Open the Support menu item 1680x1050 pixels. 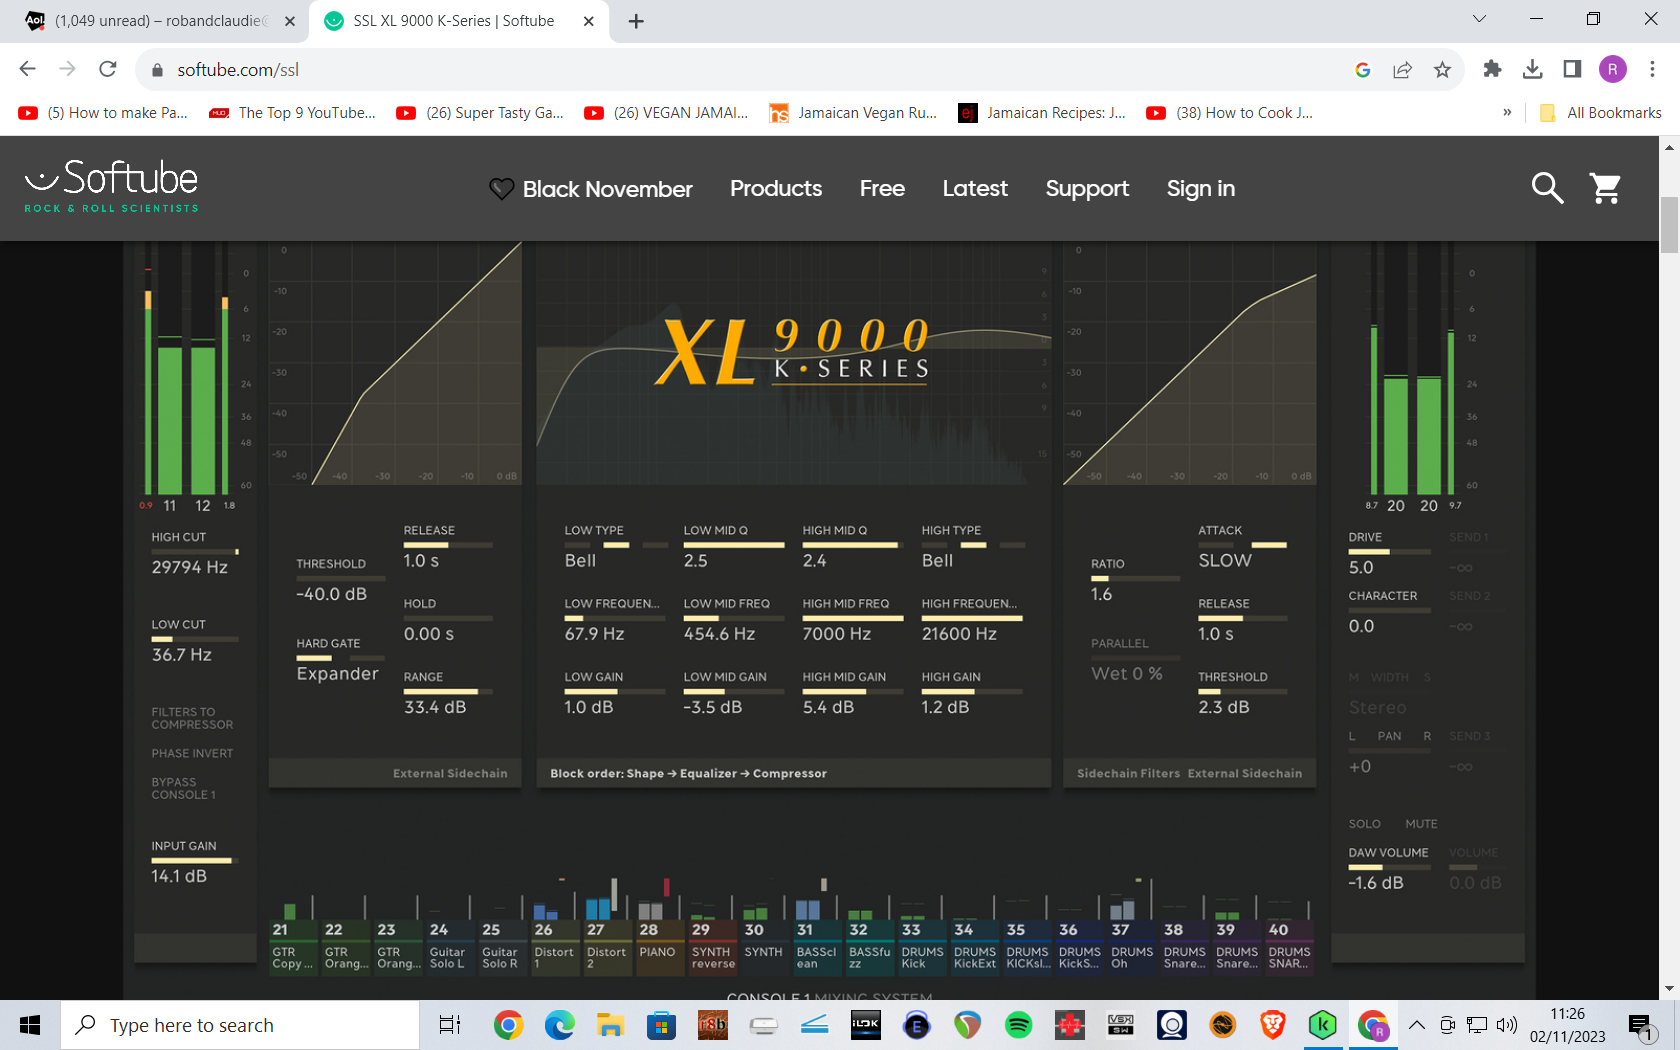pyautogui.click(x=1087, y=189)
